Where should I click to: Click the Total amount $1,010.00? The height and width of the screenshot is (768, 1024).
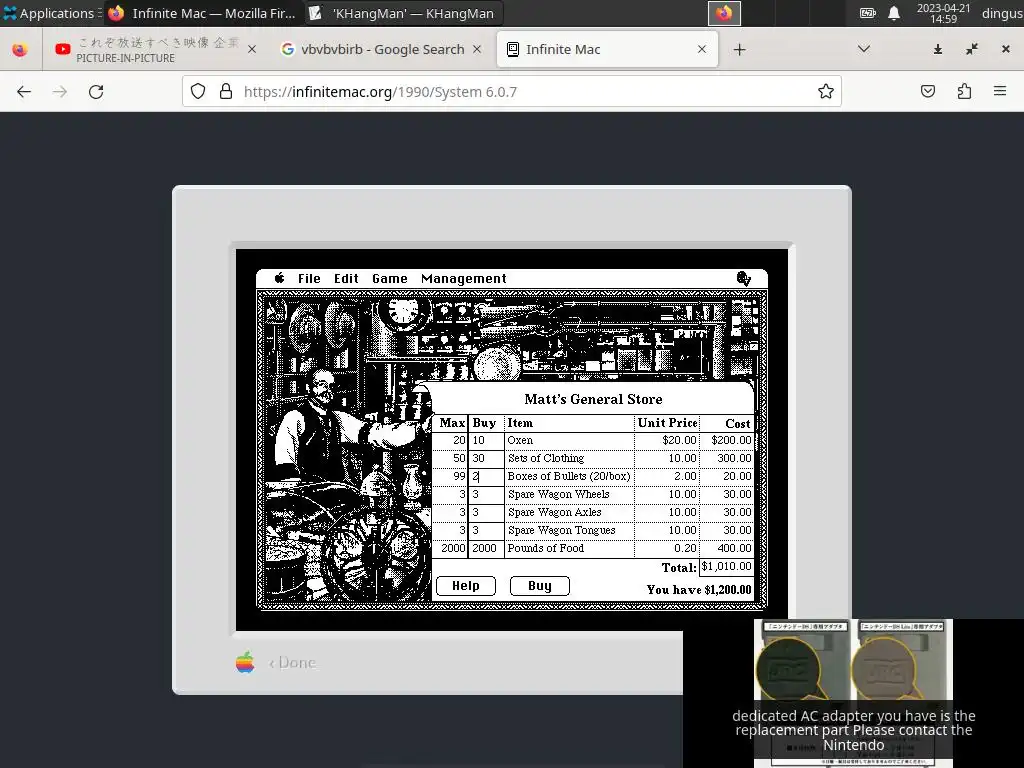pyautogui.click(x=726, y=566)
